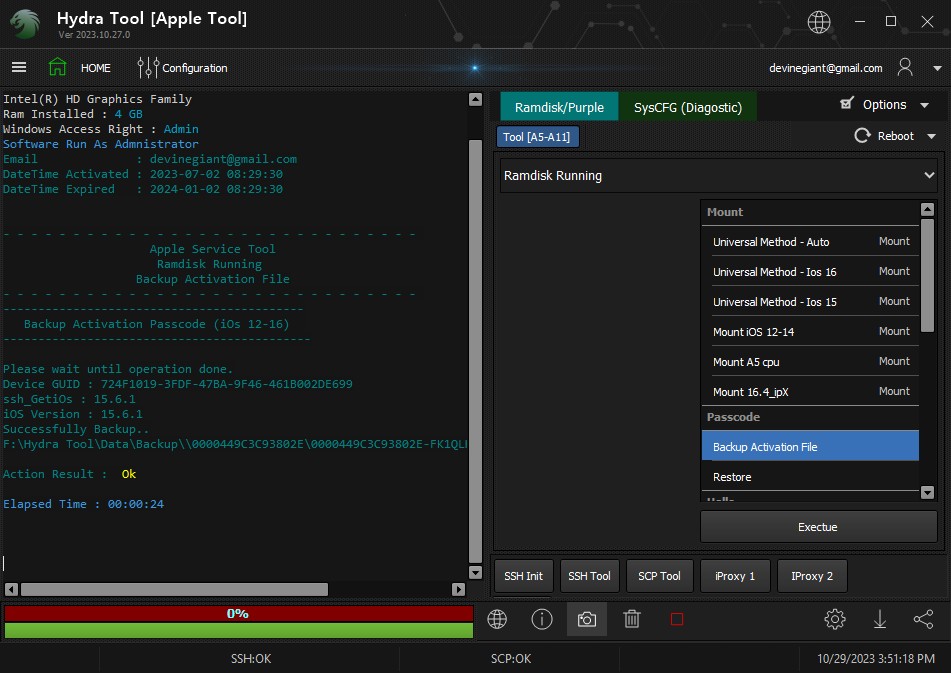951x673 pixels.
Task: Click the SSH Init button
Action: coord(523,576)
